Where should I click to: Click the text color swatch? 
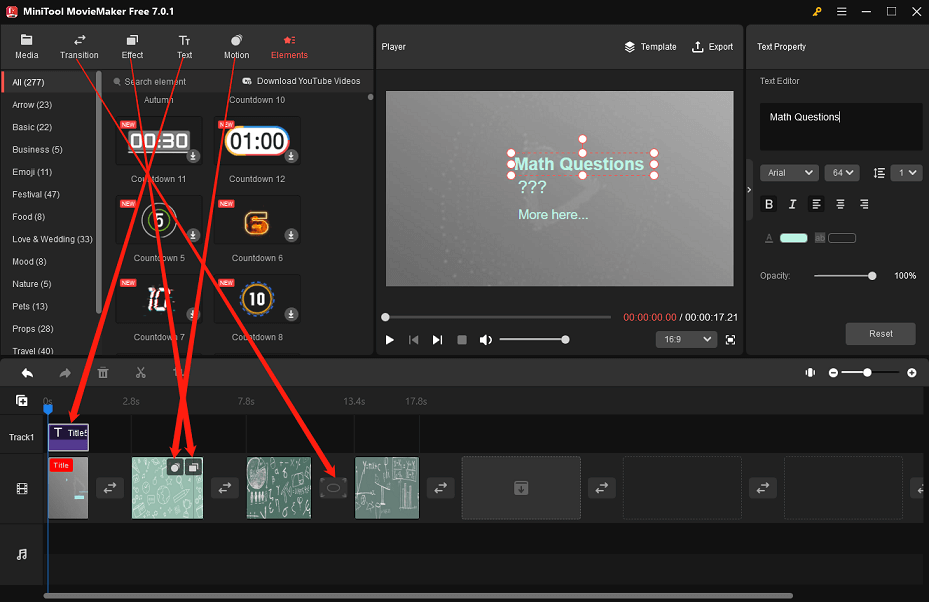click(x=793, y=238)
